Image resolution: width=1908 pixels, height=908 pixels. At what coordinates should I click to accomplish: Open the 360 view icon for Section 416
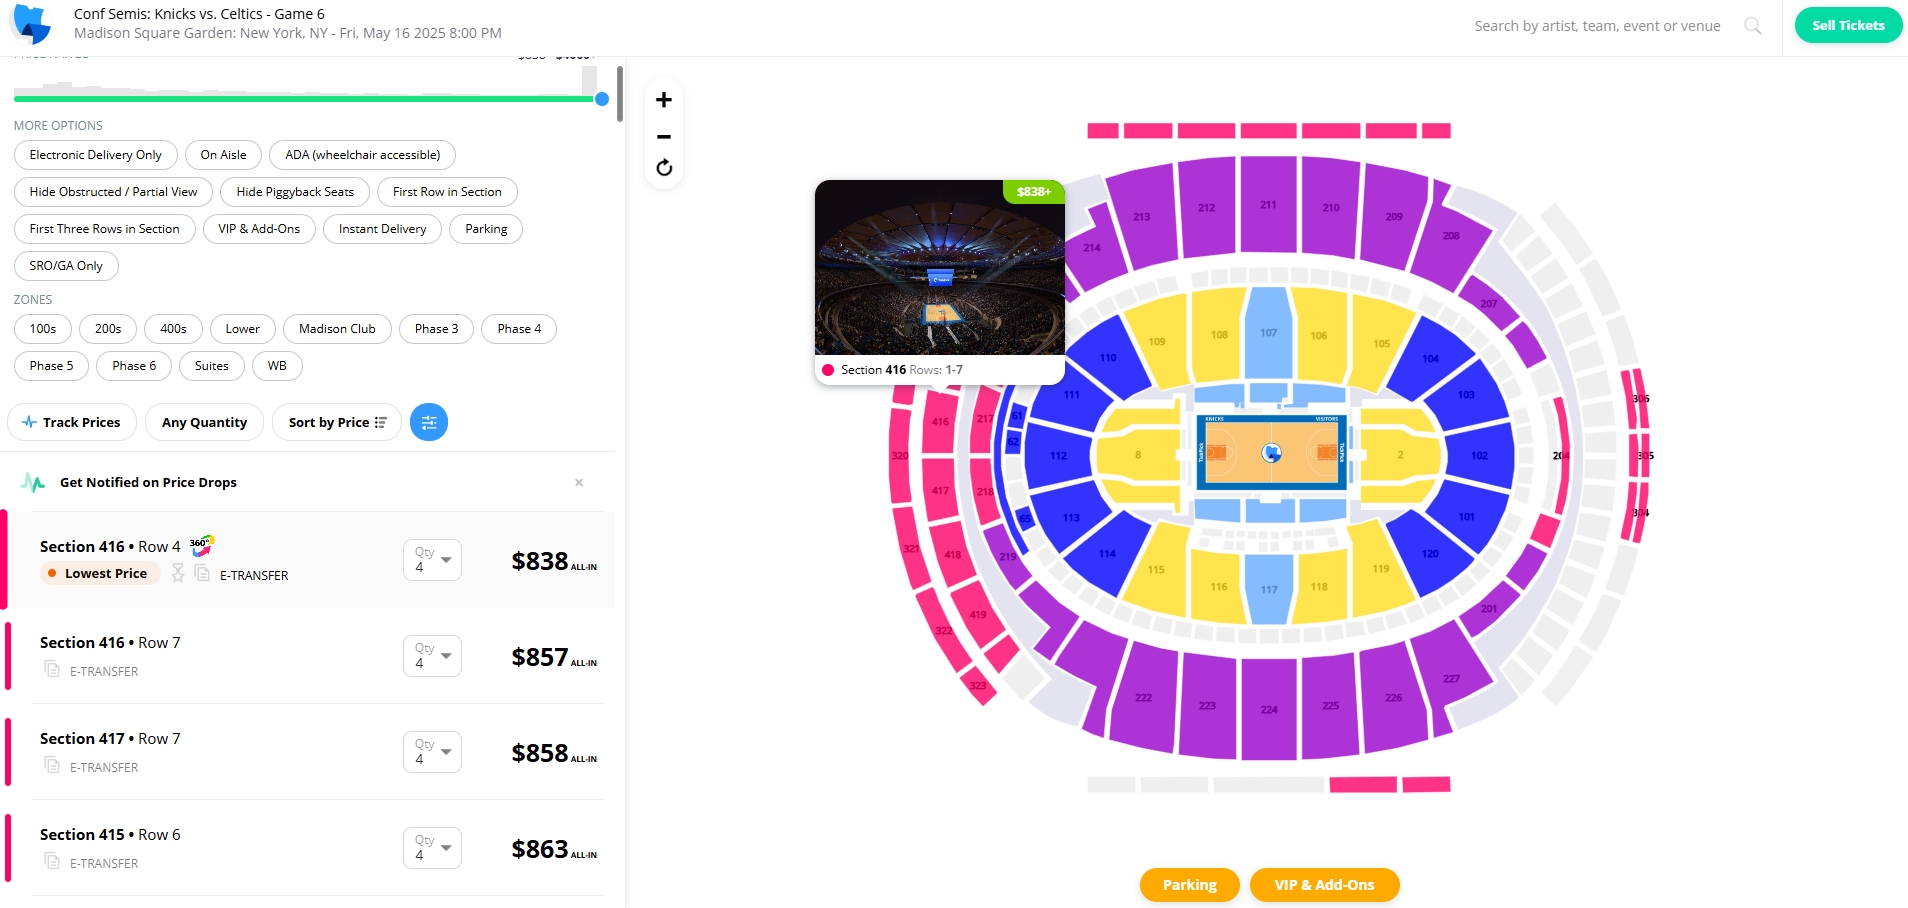click(202, 545)
